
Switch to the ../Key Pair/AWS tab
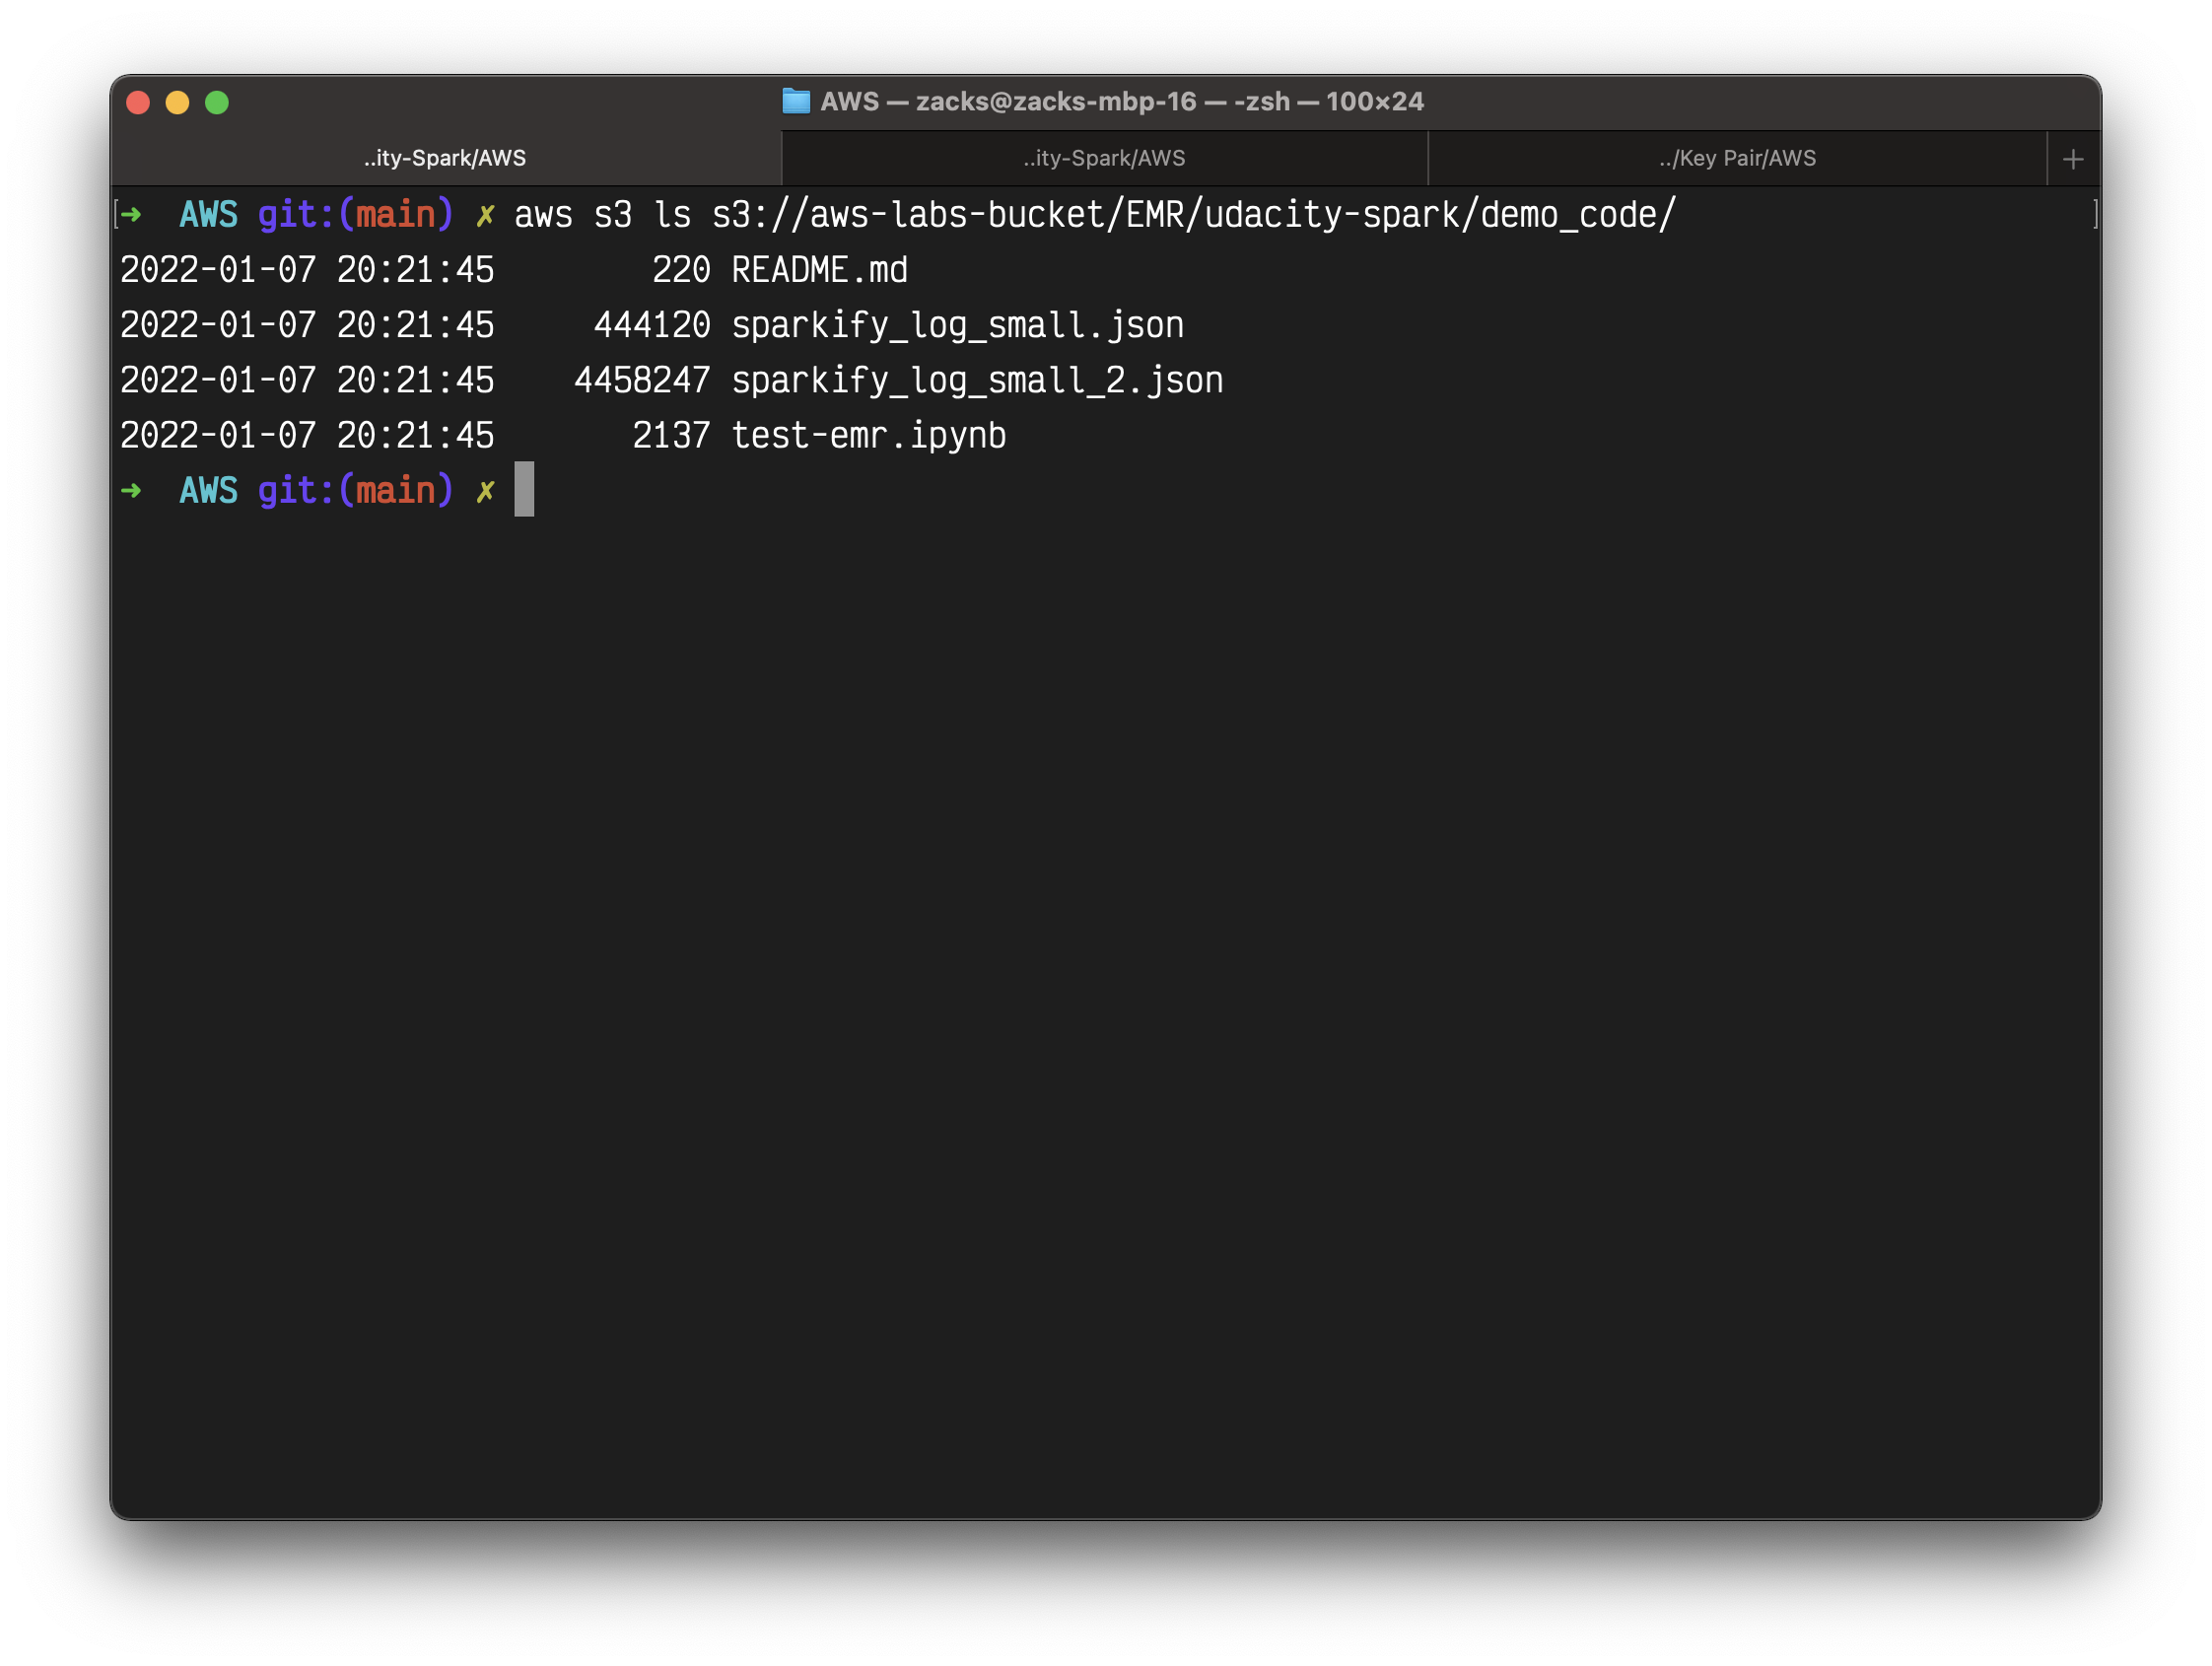click(x=1737, y=158)
